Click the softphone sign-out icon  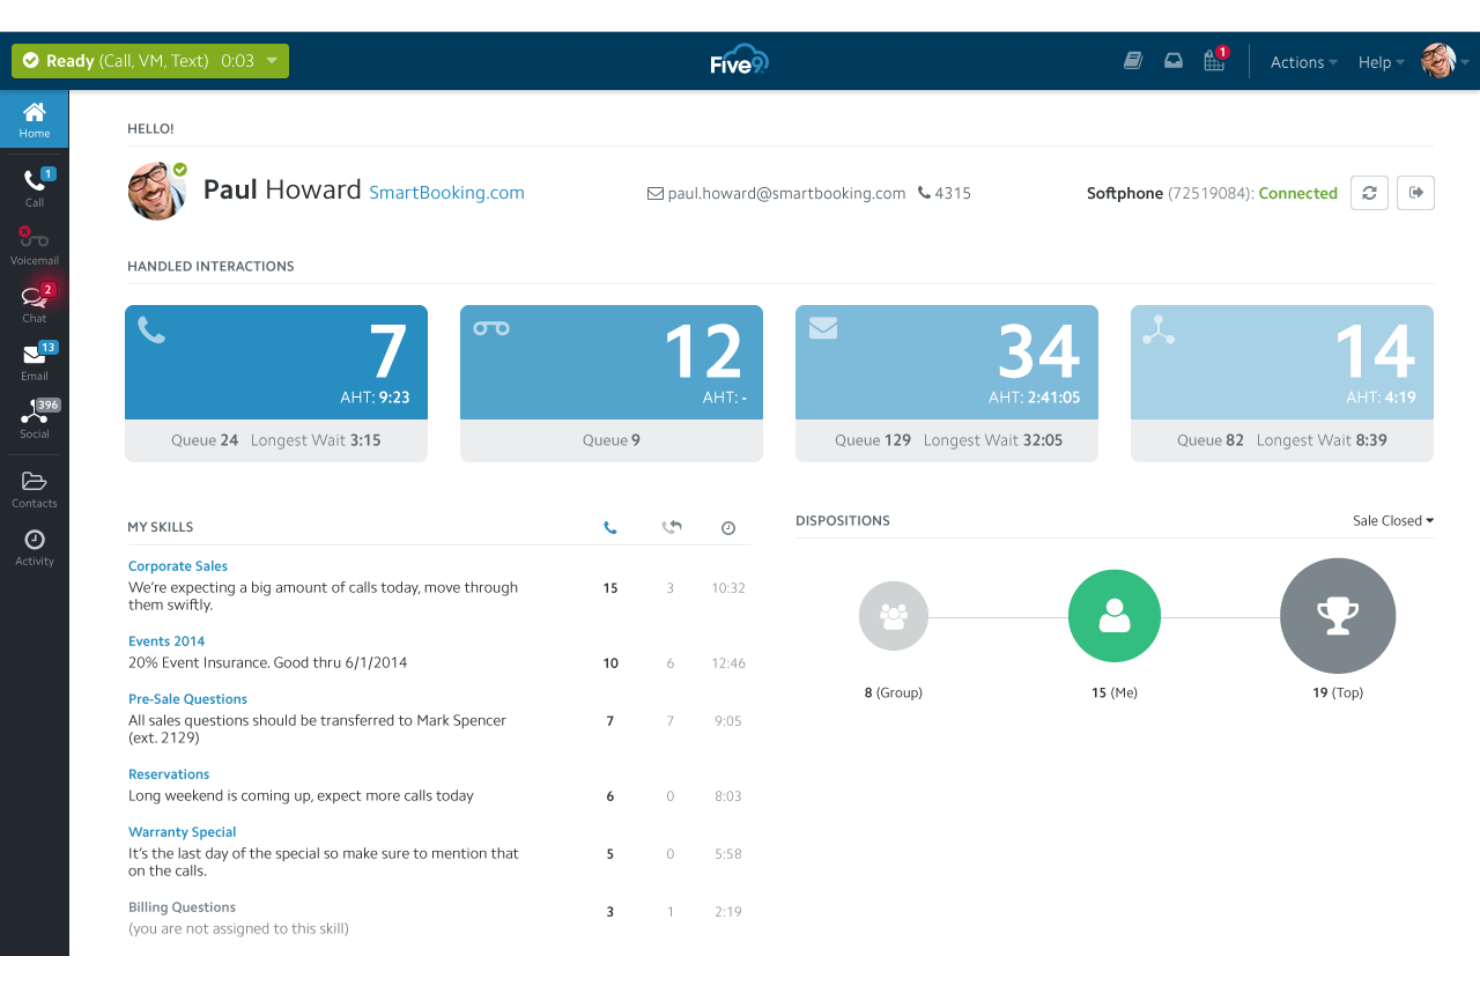1416,192
